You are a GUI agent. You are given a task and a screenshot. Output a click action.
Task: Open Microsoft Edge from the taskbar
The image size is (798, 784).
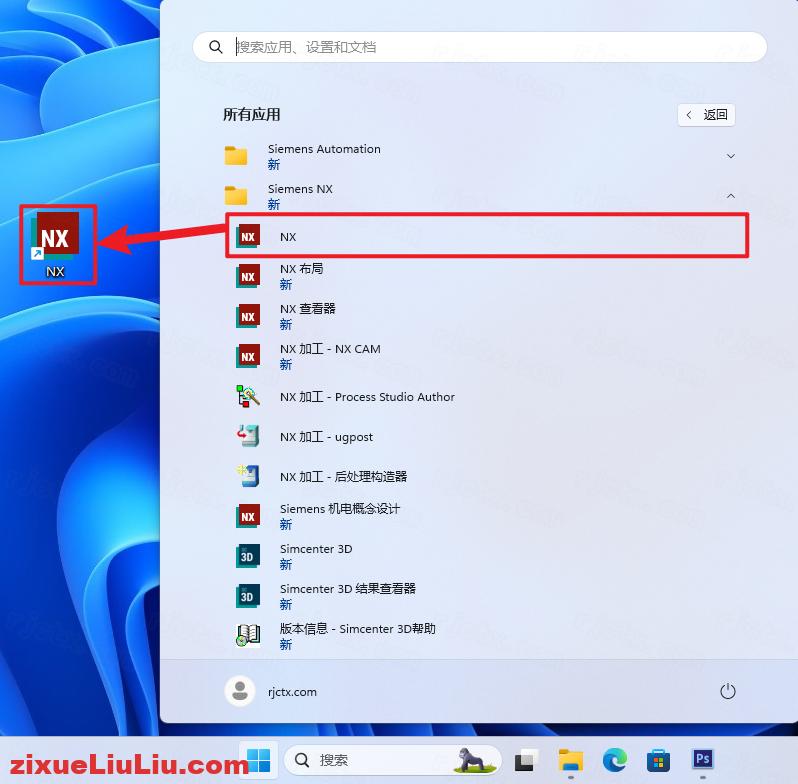point(615,760)
